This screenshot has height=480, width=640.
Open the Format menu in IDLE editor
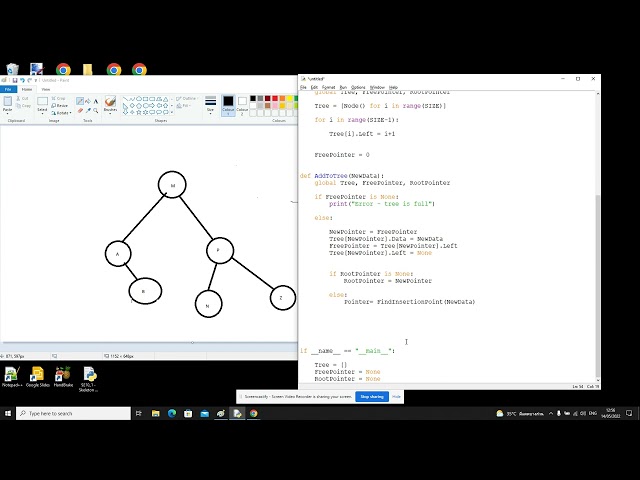tap(328, 87)
